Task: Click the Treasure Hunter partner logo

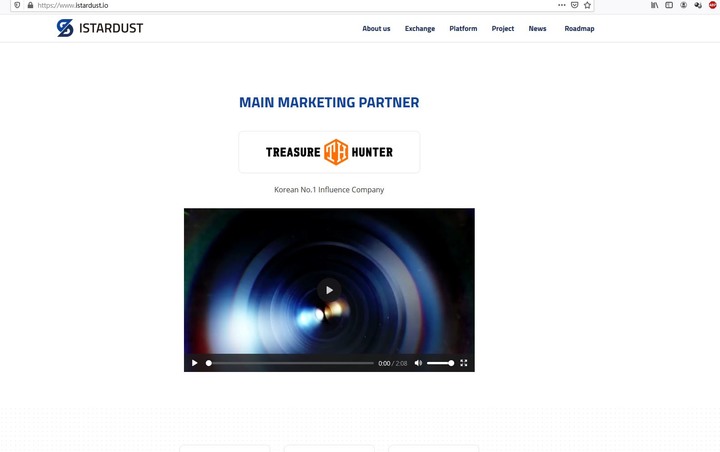Action: pos(329,152)
